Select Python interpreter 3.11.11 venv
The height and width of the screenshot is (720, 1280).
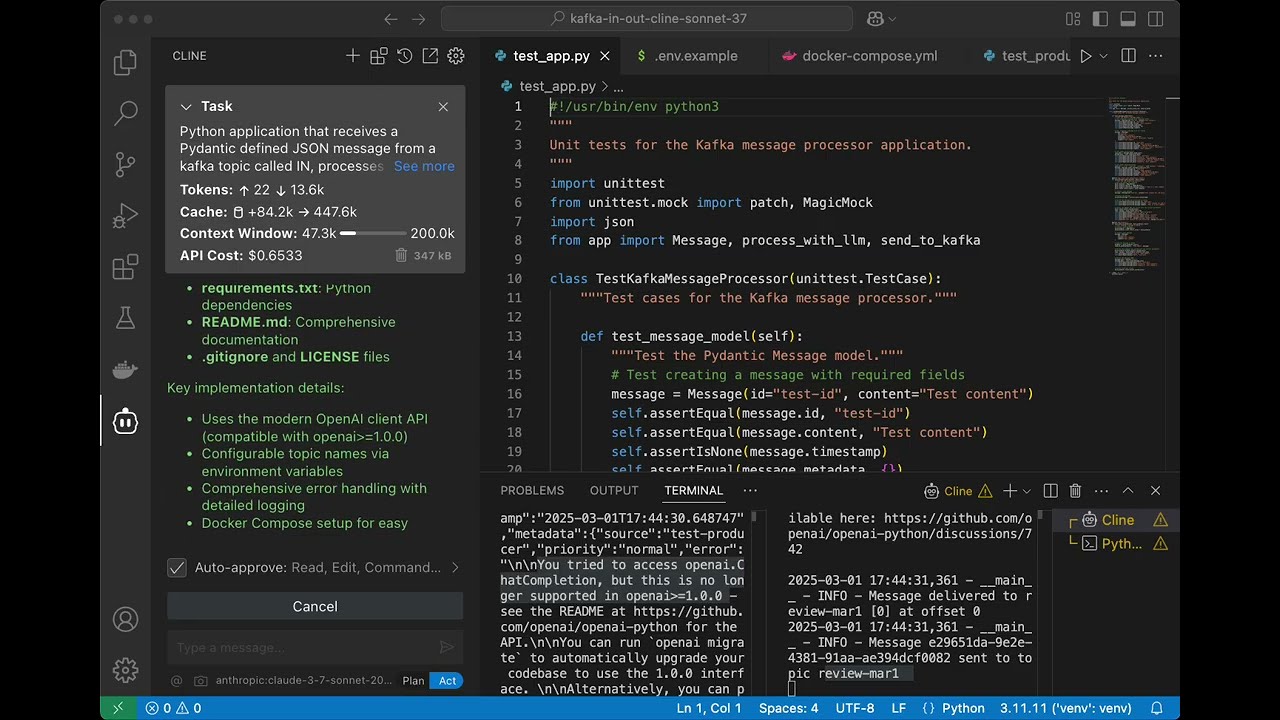point(1065,708)
